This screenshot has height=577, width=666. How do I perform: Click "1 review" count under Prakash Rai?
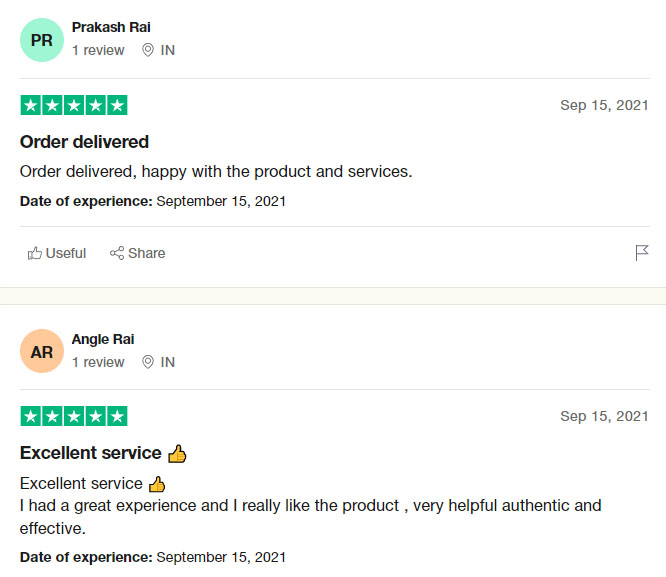(98, 50)
